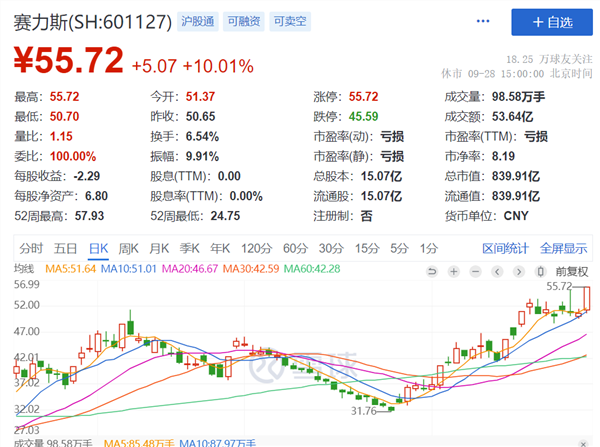The width and height of the screenshot is (600, 447).
Task: Switch to 月K monthly chart
Action: [x=159, y=248]
